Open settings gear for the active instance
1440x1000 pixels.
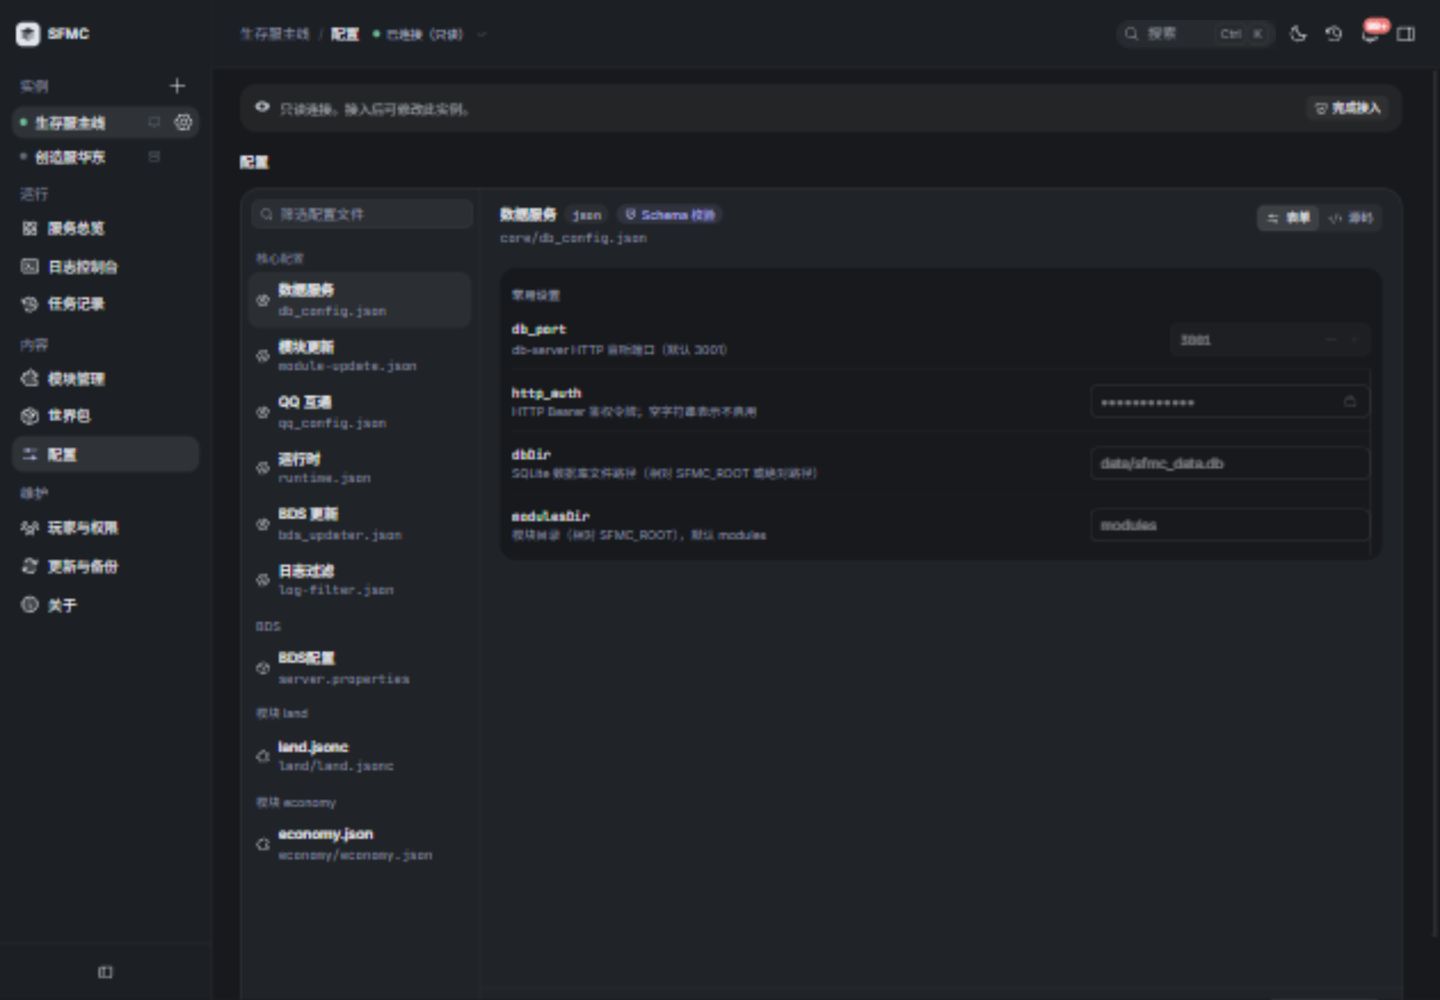tap(183, 122)
